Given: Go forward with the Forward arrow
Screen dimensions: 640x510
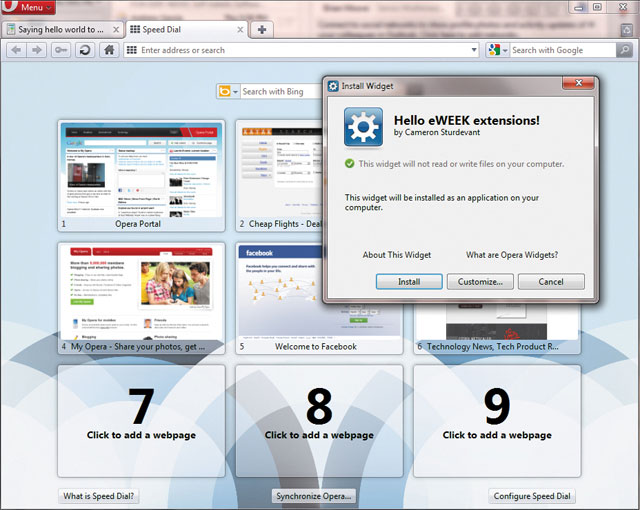Looking at the screenshot, I should [x=37, y=50].
